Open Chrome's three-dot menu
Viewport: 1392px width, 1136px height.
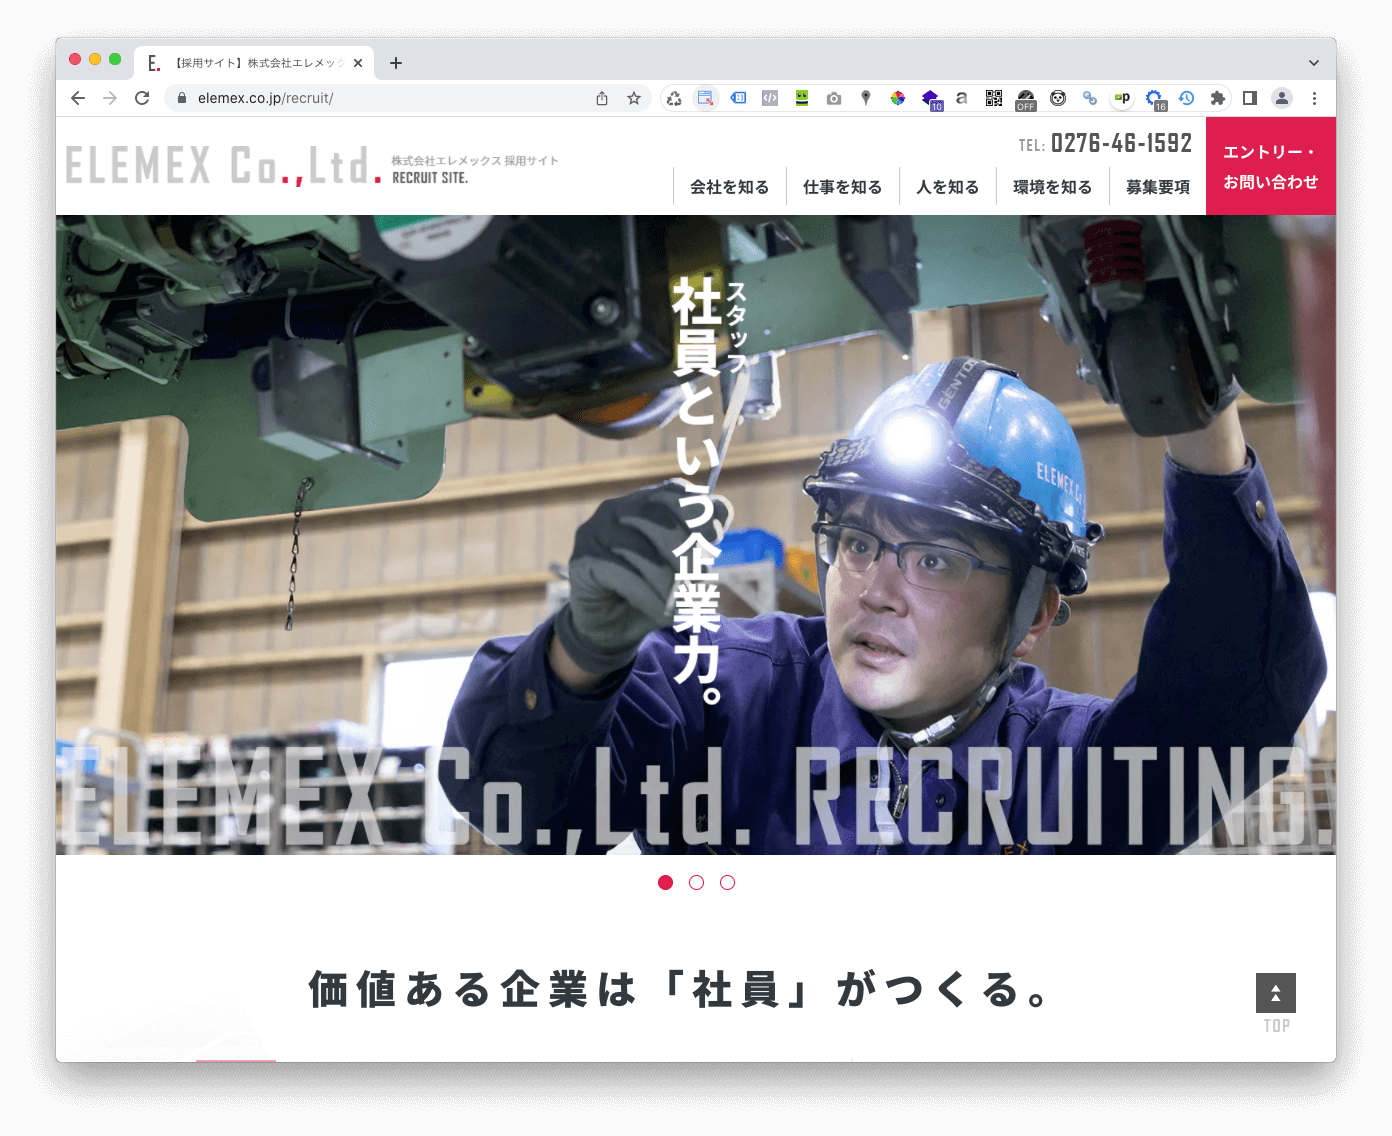pyautogui.click(x=1314, y=98)
